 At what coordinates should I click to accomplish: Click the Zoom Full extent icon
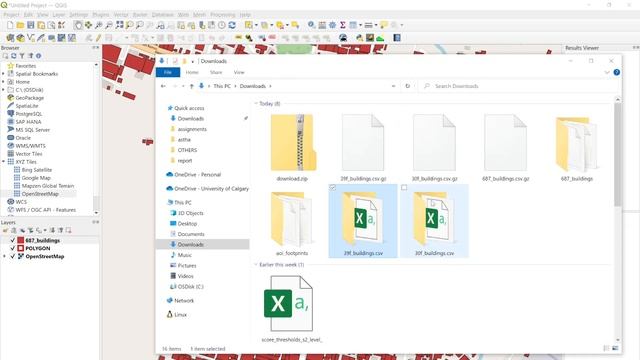(119, 25)
